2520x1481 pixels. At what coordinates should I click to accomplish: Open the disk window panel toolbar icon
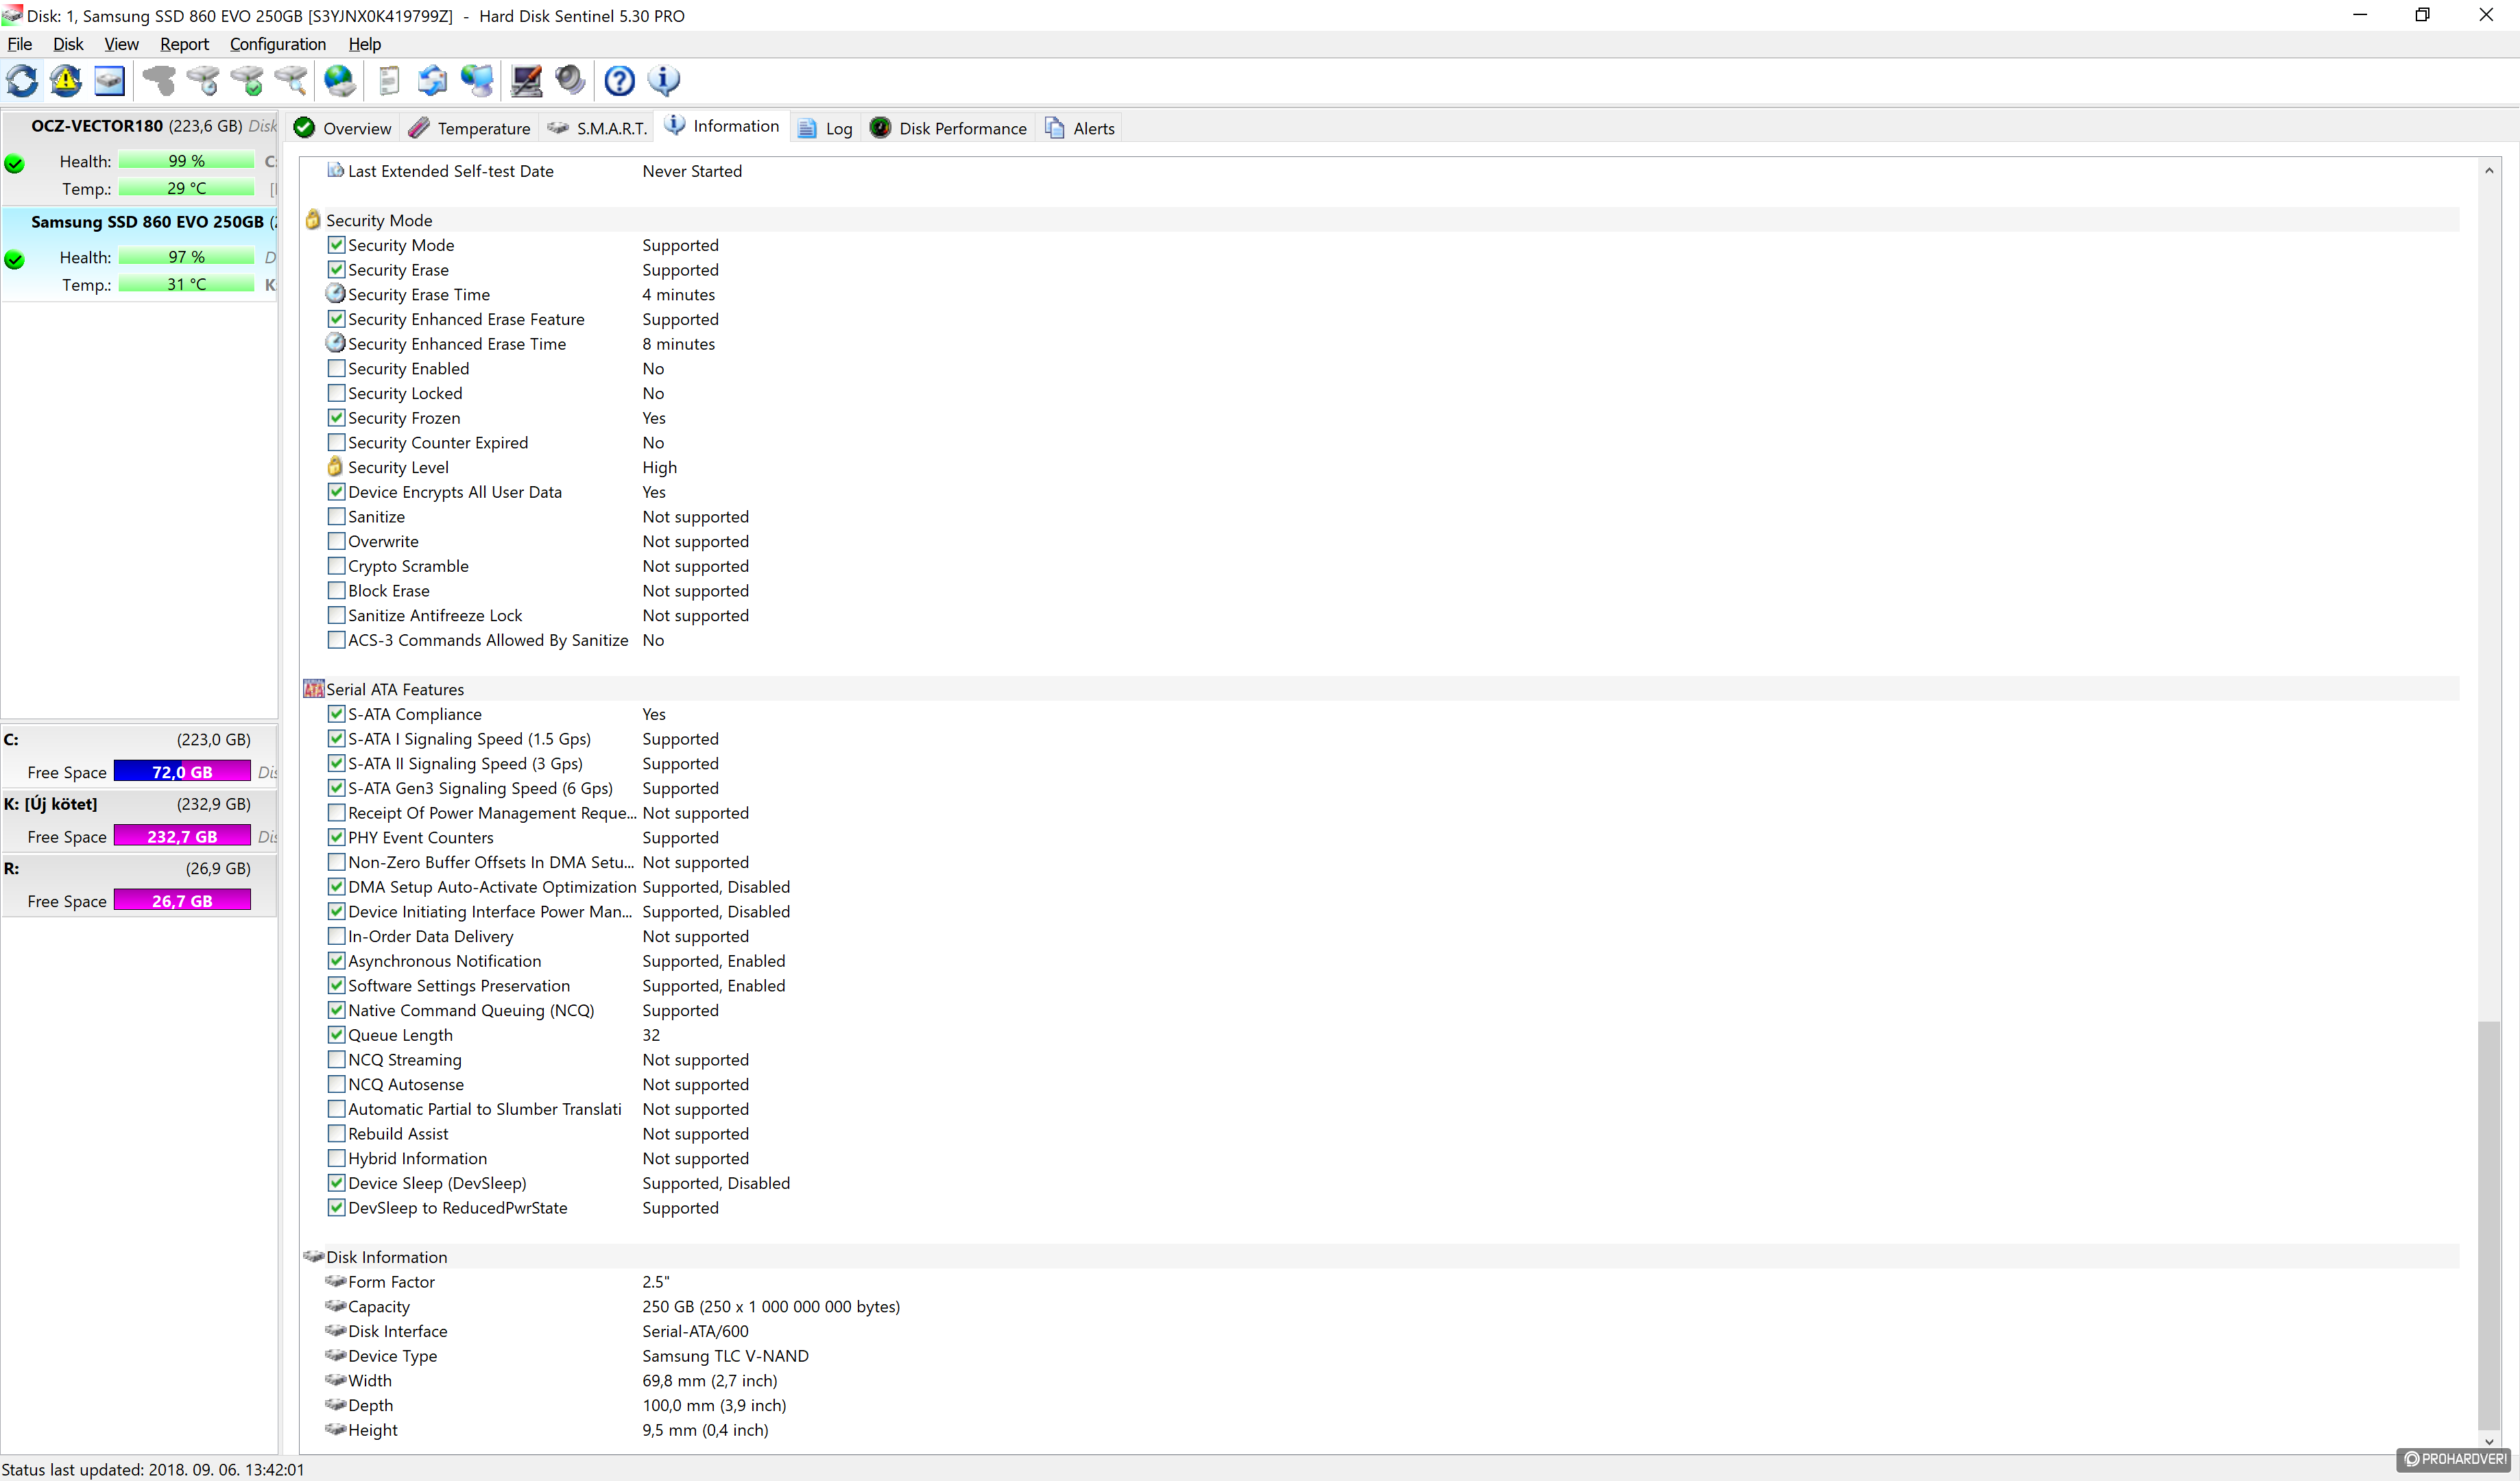pos(109,80)
